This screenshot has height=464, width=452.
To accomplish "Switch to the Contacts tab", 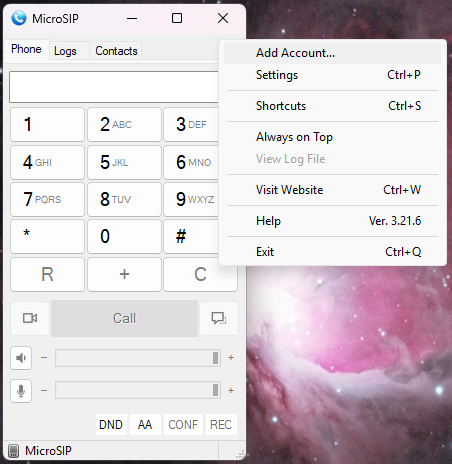I will [x=116, y=51].
